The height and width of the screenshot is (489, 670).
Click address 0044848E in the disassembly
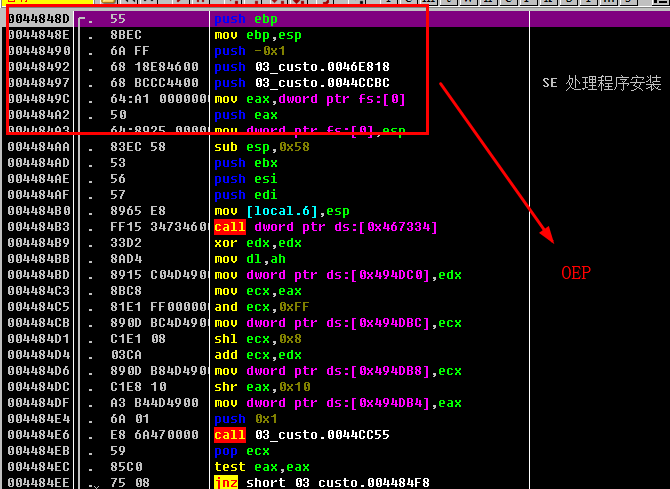click(x=38, y=35)
